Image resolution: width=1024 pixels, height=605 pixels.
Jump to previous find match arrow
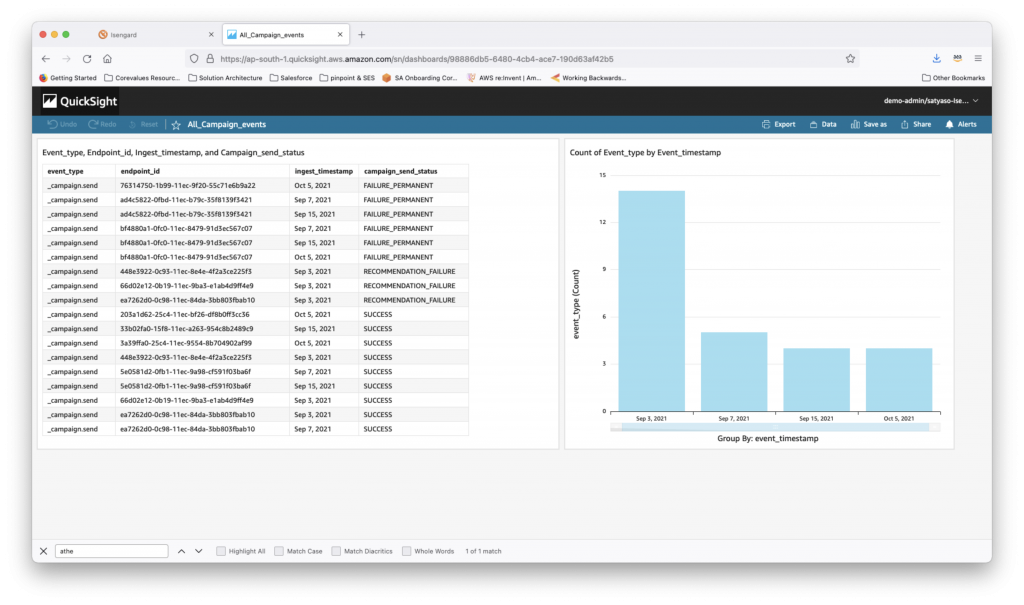pyautogui.click(x=182, y=551)
